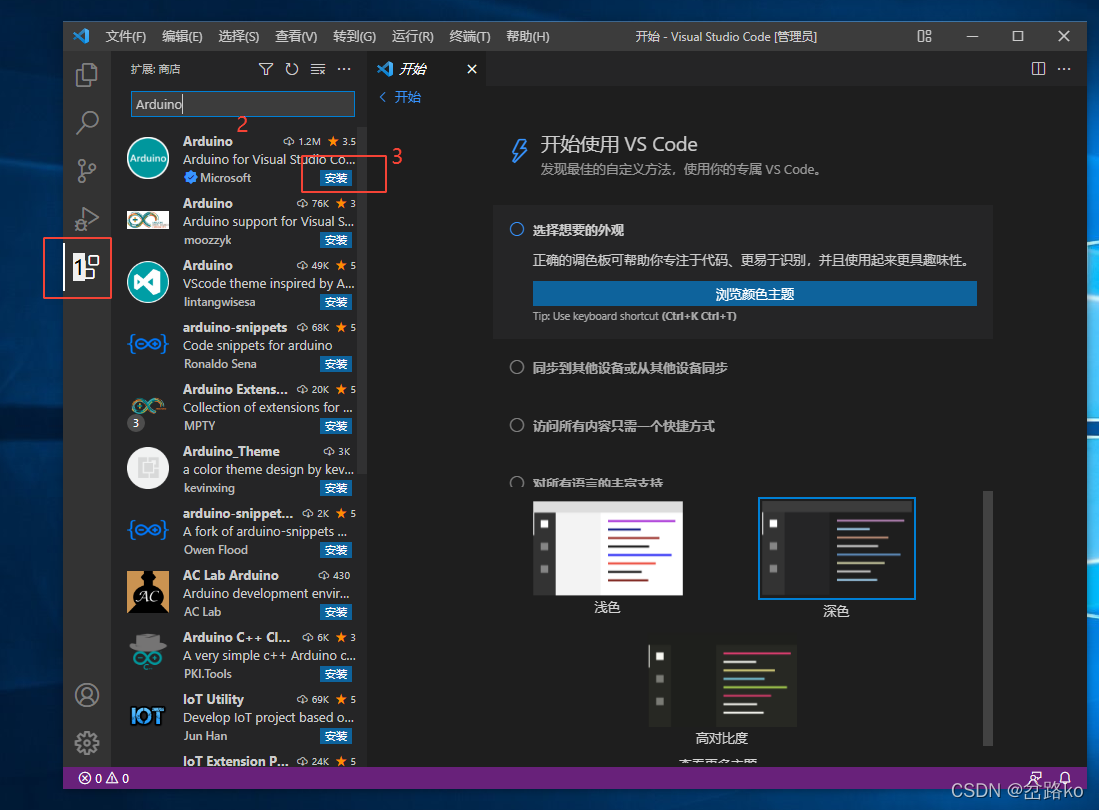Click the extensions search input field
Image resolution: width=1099 pixels, height=810 pixels.
[243, 104]
